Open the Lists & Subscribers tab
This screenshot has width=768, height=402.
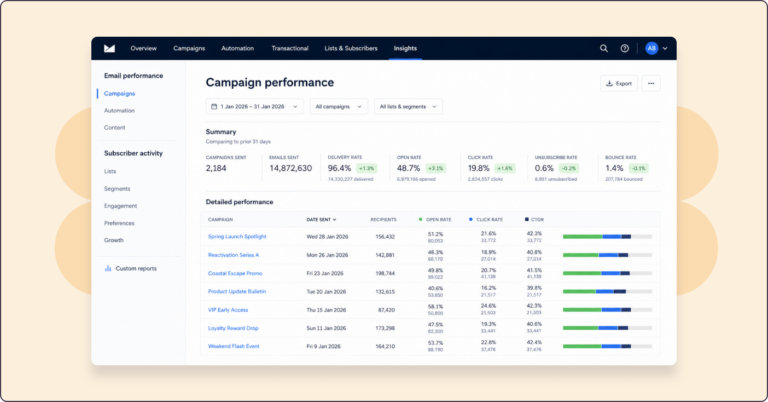(351, 48)
